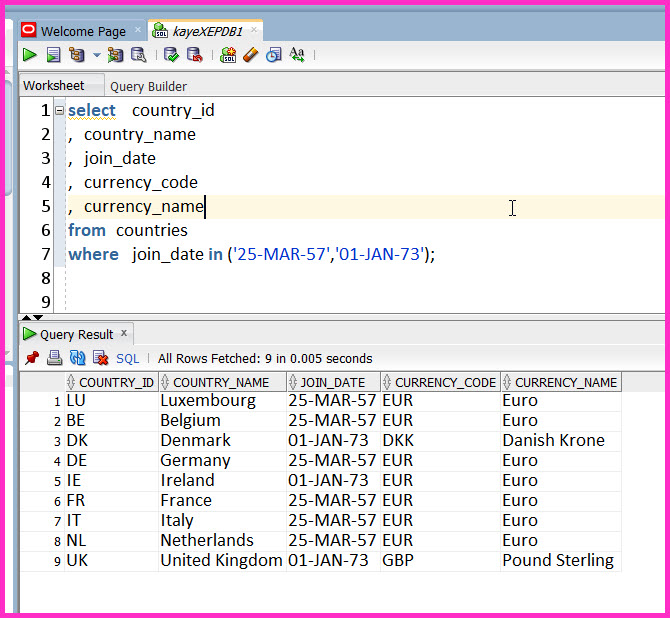Close the Welcome Page tab
The height and width of the screenshot is (618, 670).
coord(138,29)
